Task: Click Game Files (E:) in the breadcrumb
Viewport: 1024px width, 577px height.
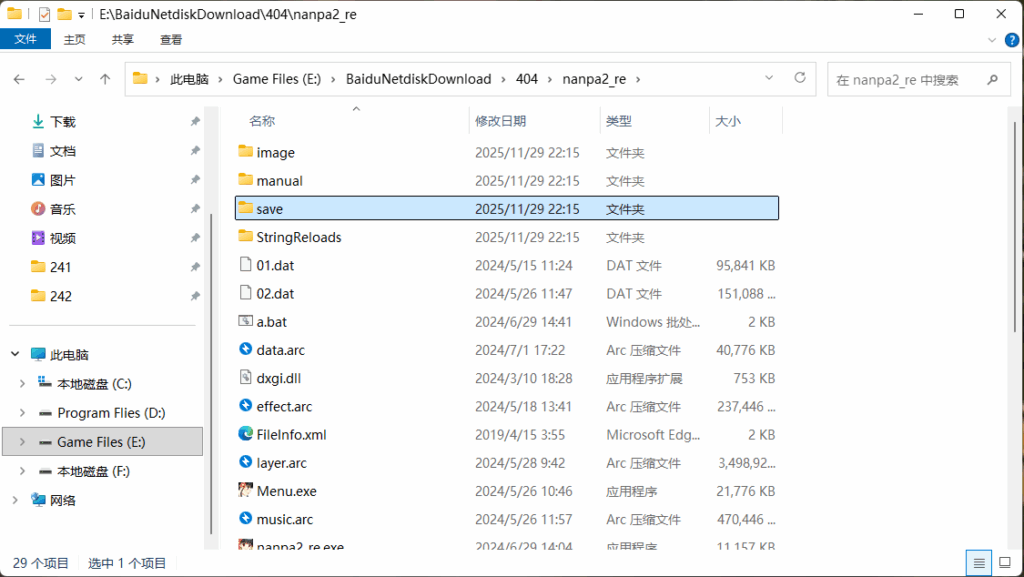Action: click(x=277, y=79)
